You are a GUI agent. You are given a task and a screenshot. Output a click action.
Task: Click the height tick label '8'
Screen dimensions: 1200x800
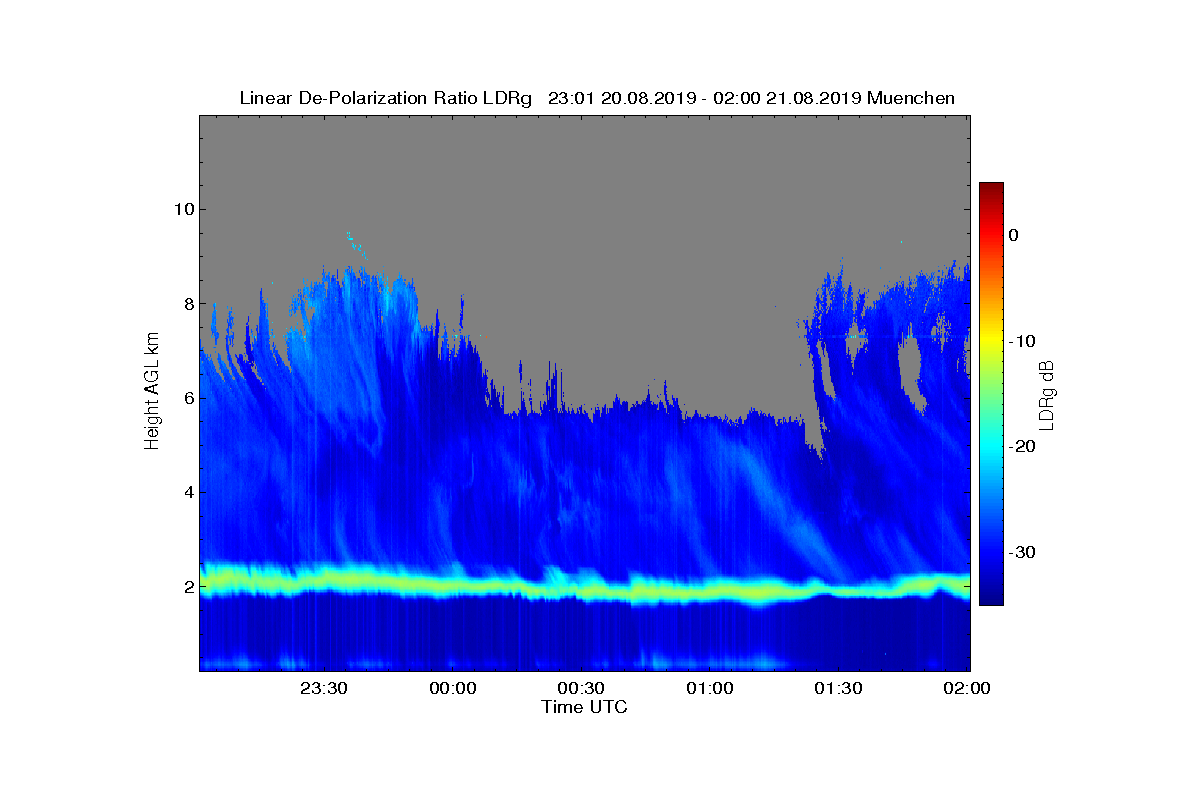point(188,304)
